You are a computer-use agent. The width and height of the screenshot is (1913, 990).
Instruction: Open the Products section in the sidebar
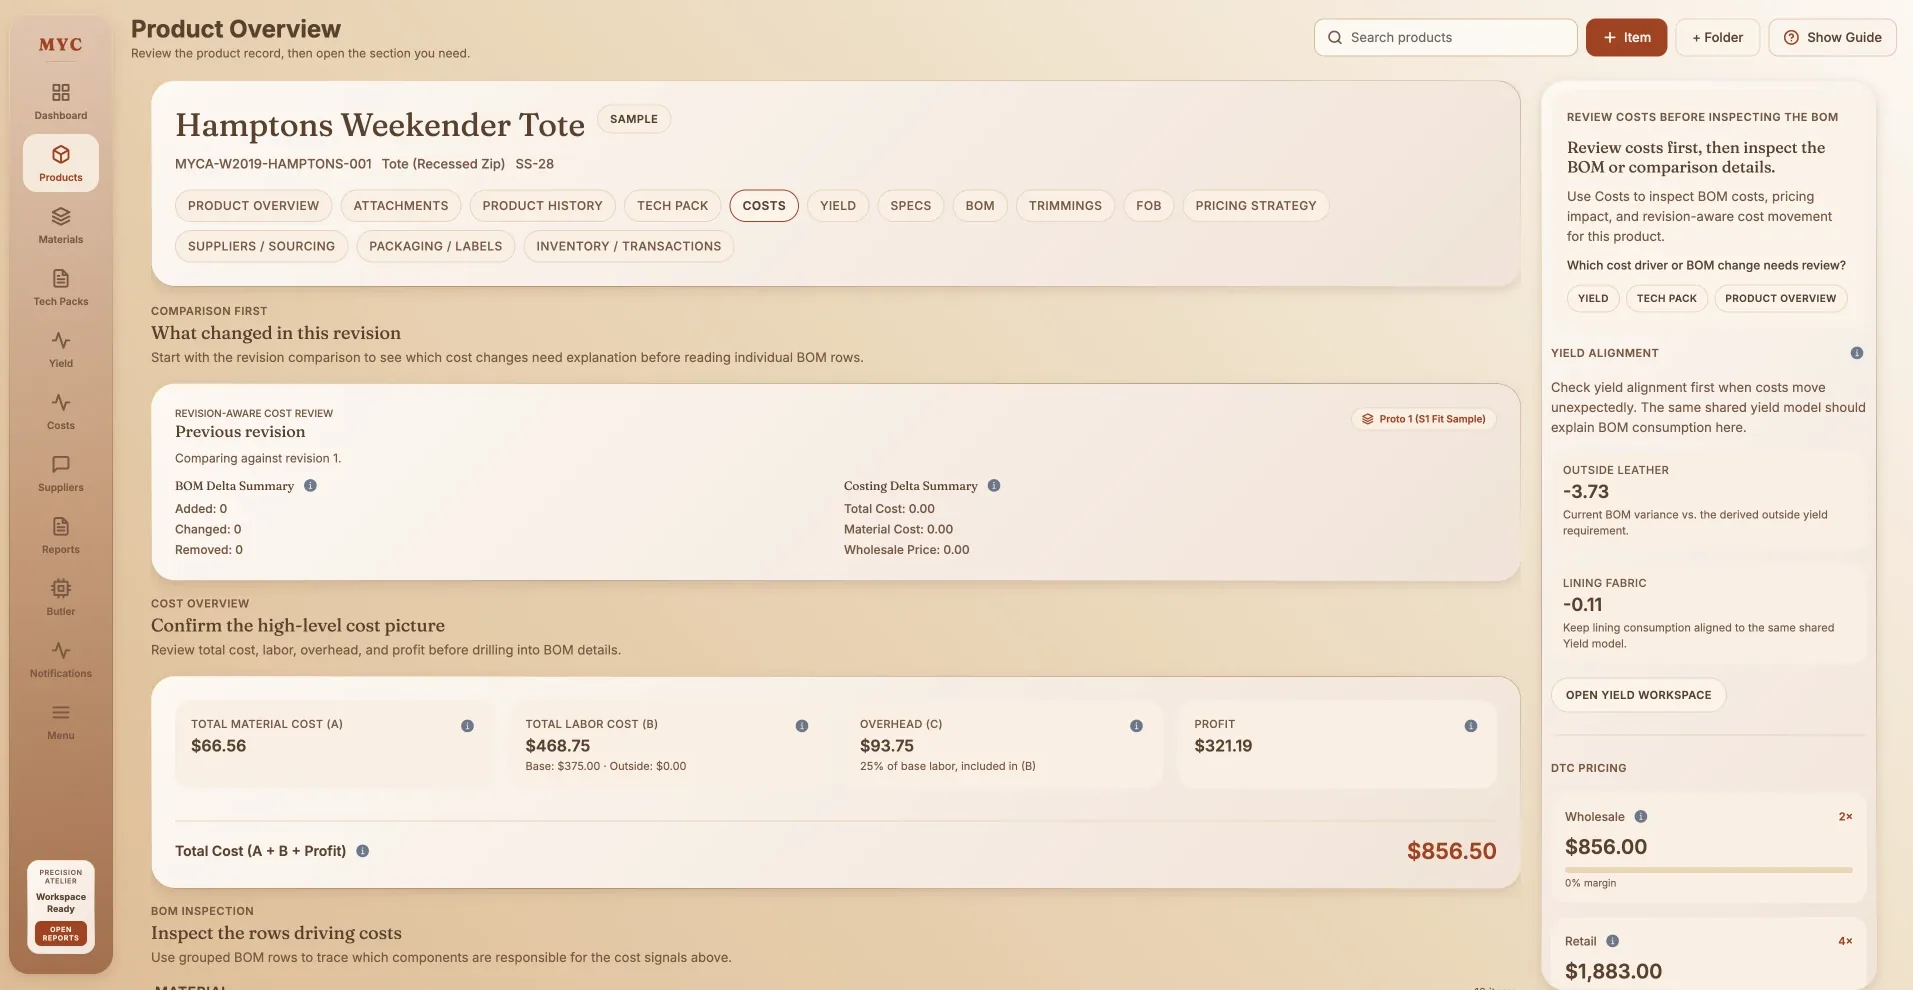click(61, 163)
